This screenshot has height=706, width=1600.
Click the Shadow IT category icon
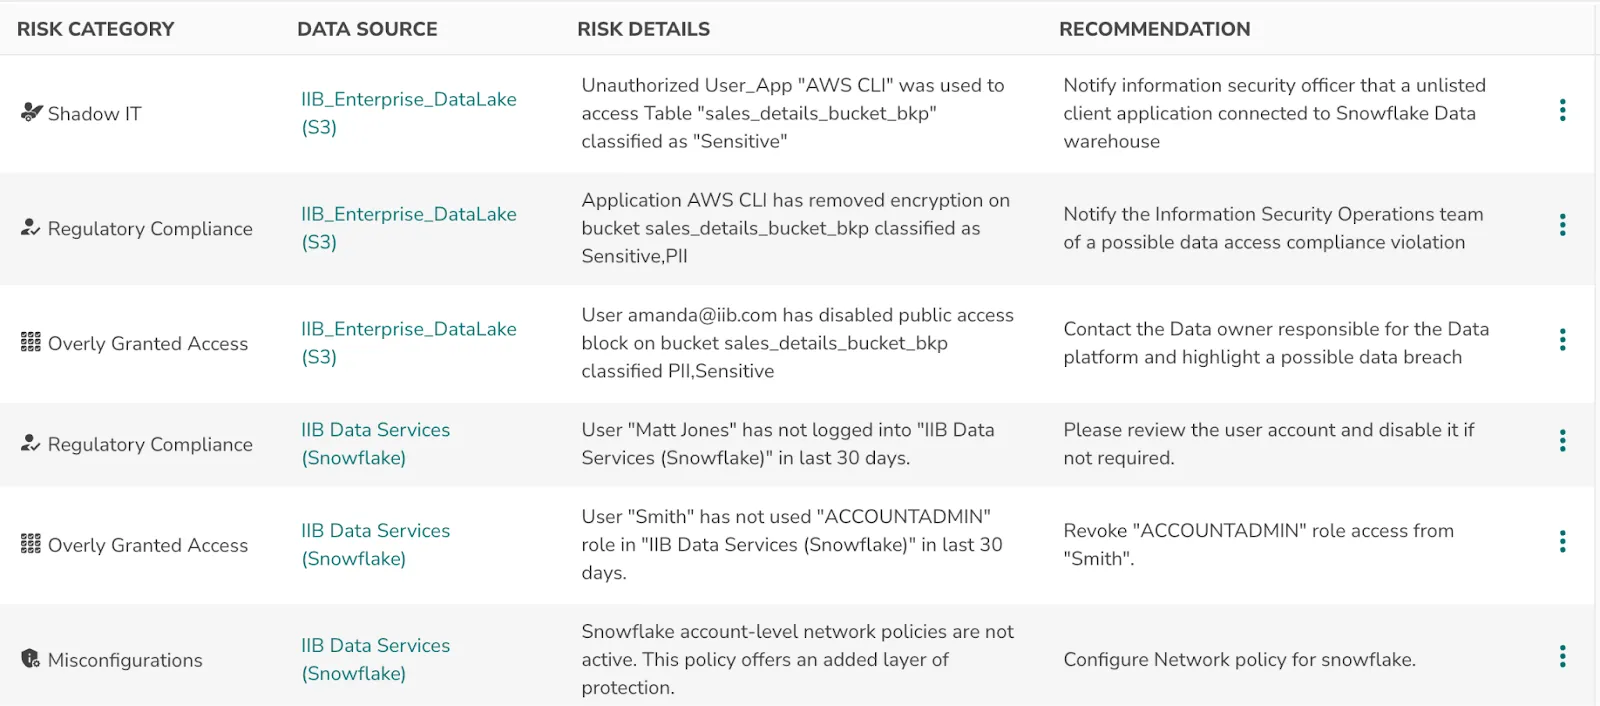(31, 112)
